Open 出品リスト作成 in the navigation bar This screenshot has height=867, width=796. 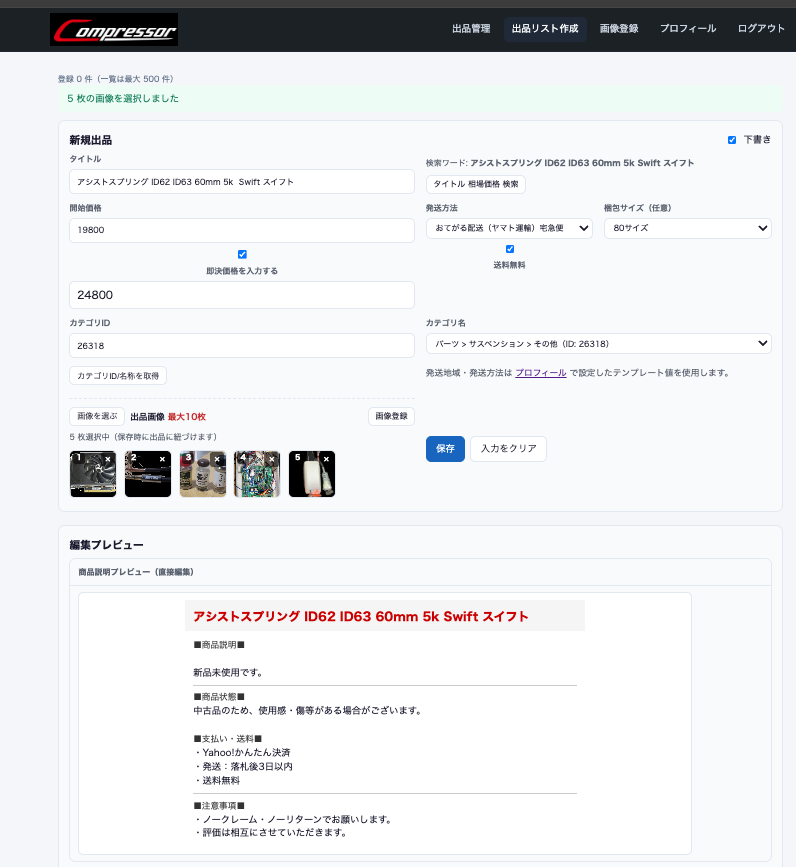(x=545, y=29)
